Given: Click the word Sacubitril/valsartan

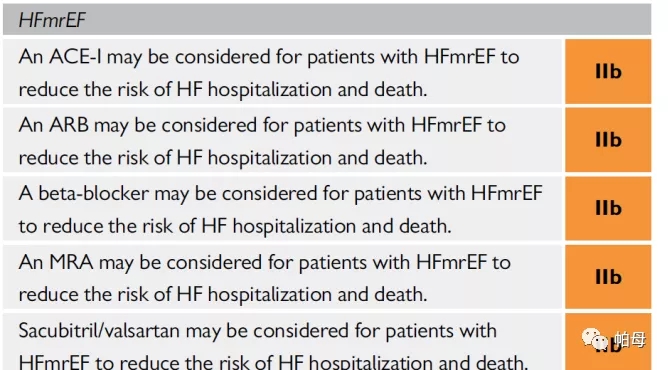Looking at the screenshot, I should tap(99, 331).
